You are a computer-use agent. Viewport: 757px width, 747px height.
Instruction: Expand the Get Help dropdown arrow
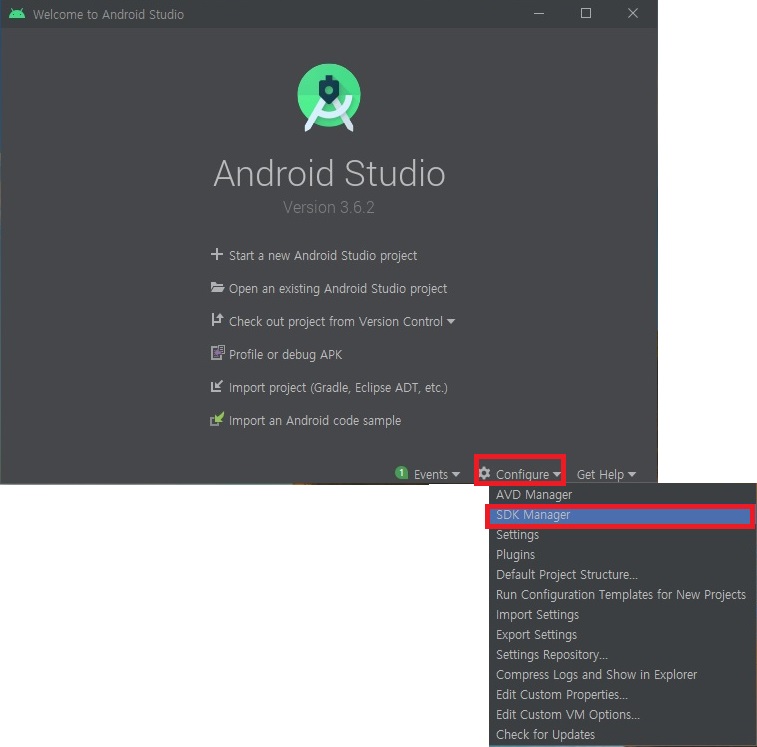pyautogui.click(x=632, y=475)
